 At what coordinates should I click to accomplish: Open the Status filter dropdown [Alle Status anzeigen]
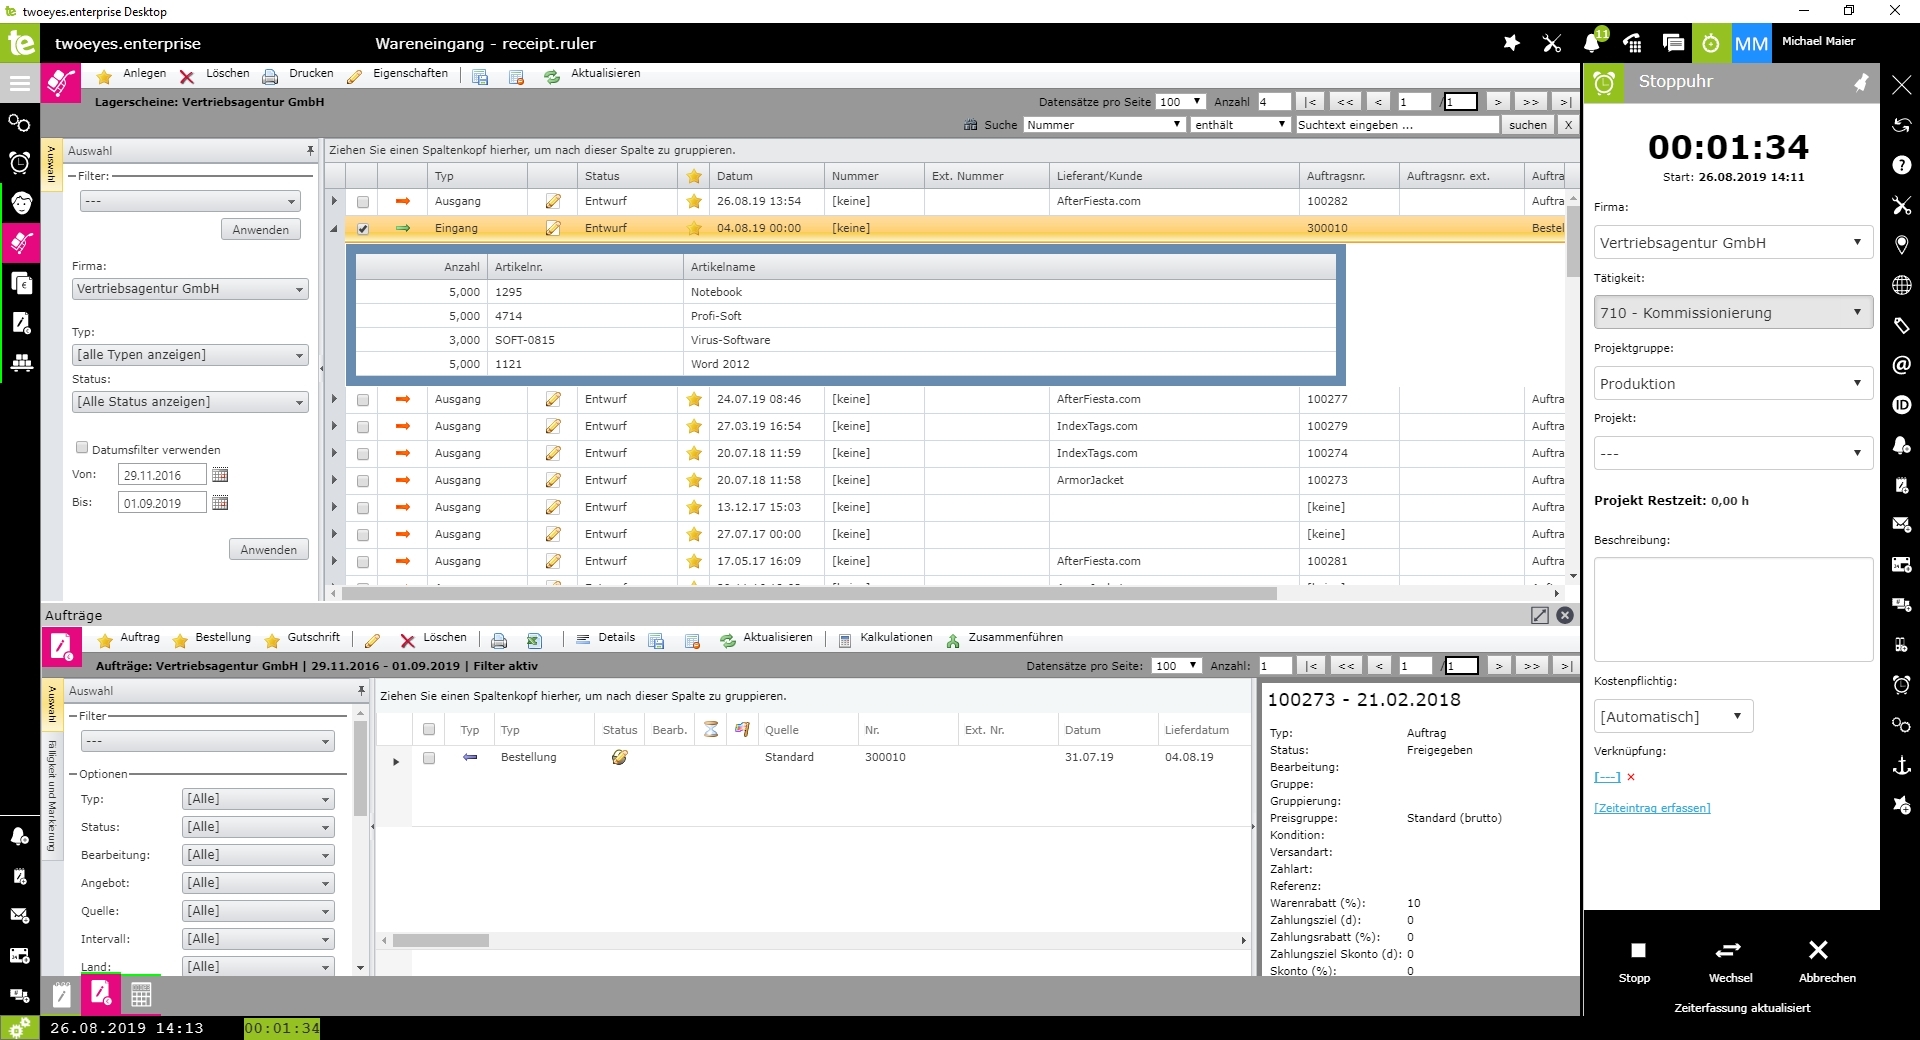[x=190, y=402]
